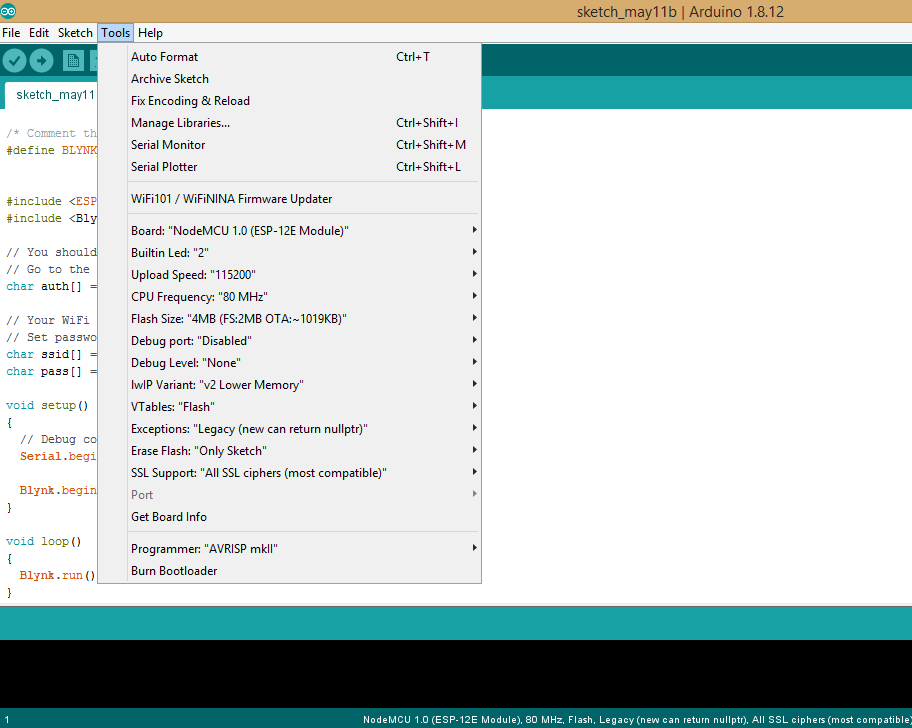Click the "char ssid[]" code line
Screen dimensions: 912x728
[51, 355]
